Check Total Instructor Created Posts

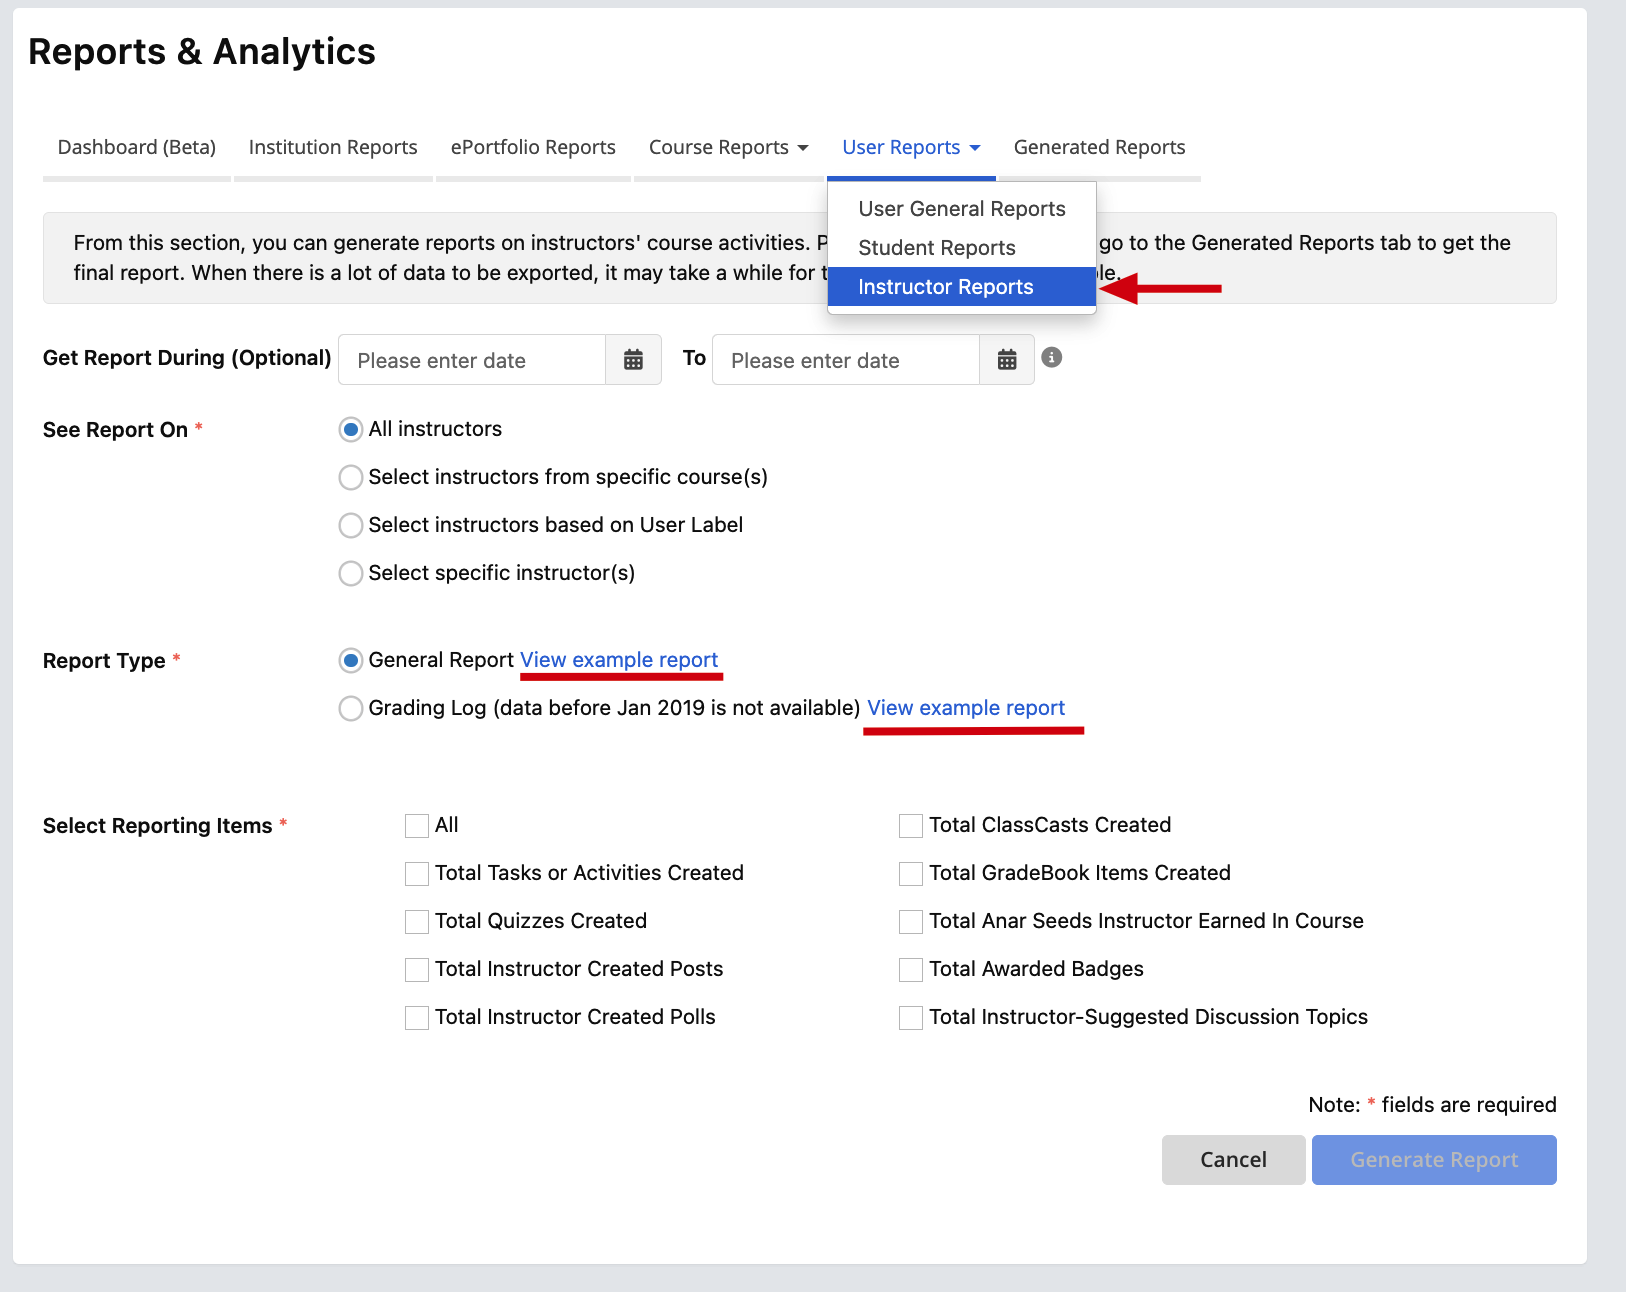[x=417, y=970]
